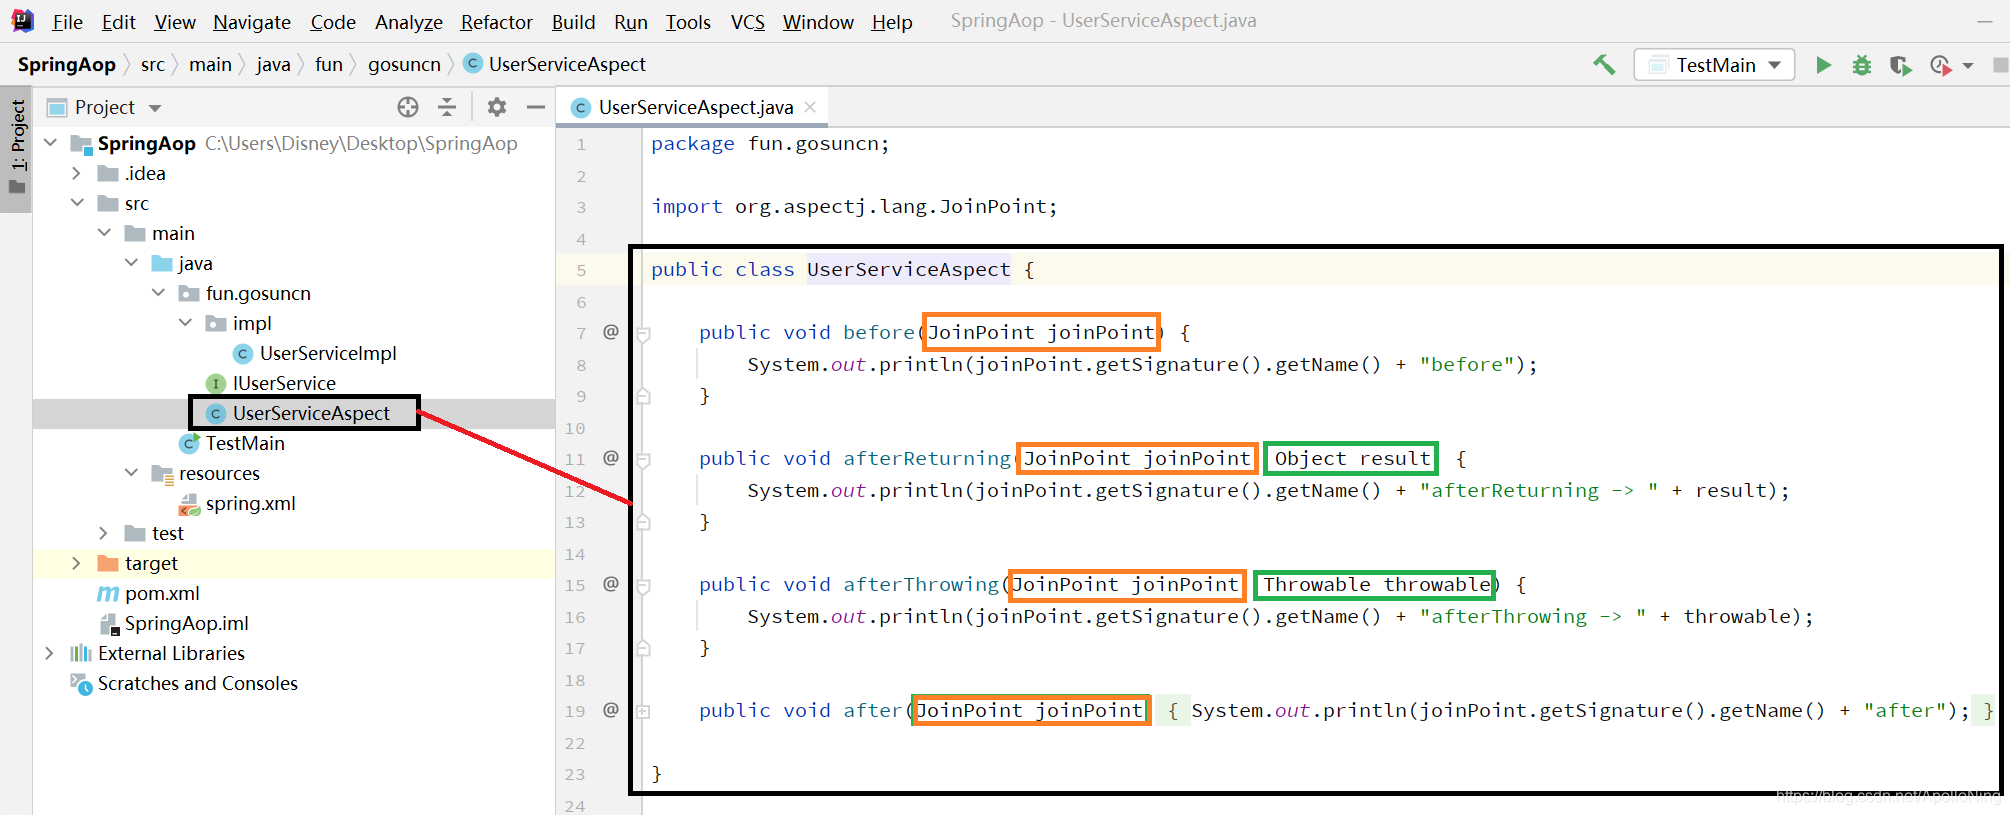Click the Build project hammer icon

point(1604,65)
